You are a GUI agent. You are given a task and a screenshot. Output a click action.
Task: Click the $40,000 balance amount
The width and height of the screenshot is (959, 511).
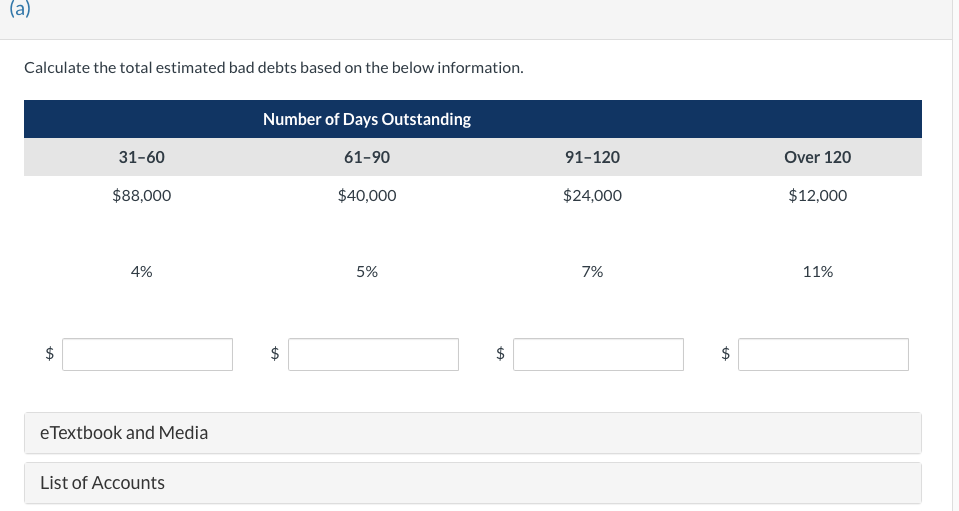(x=367, y=196)
